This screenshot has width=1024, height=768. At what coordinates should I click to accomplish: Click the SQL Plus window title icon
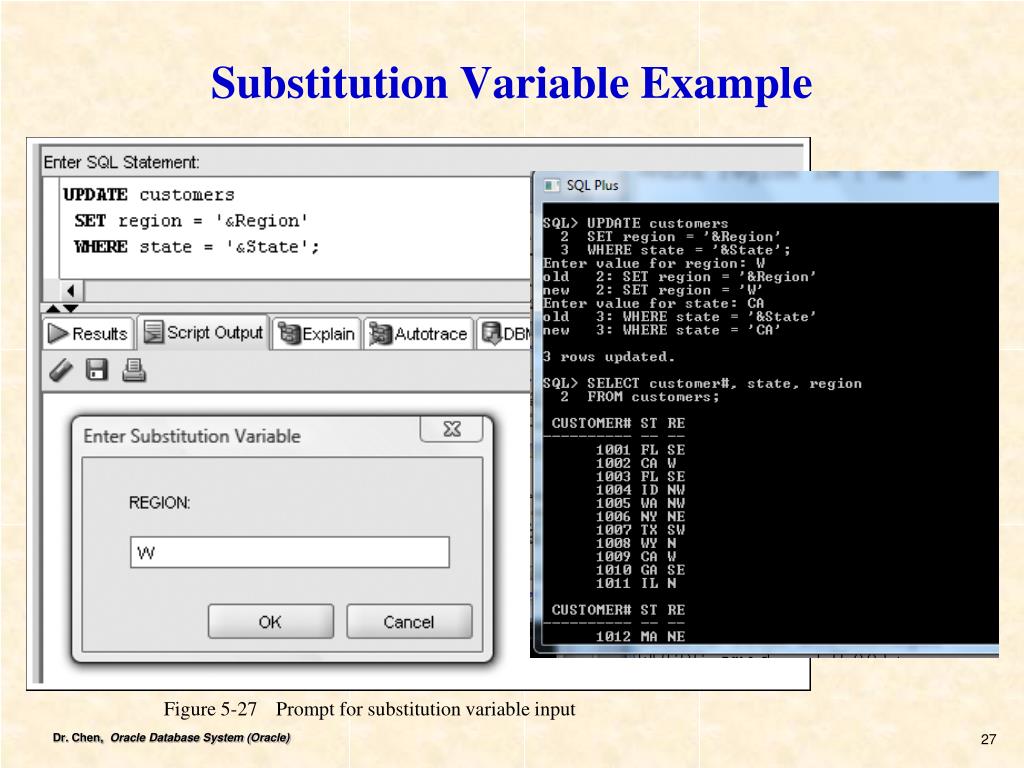pos(551,185)
